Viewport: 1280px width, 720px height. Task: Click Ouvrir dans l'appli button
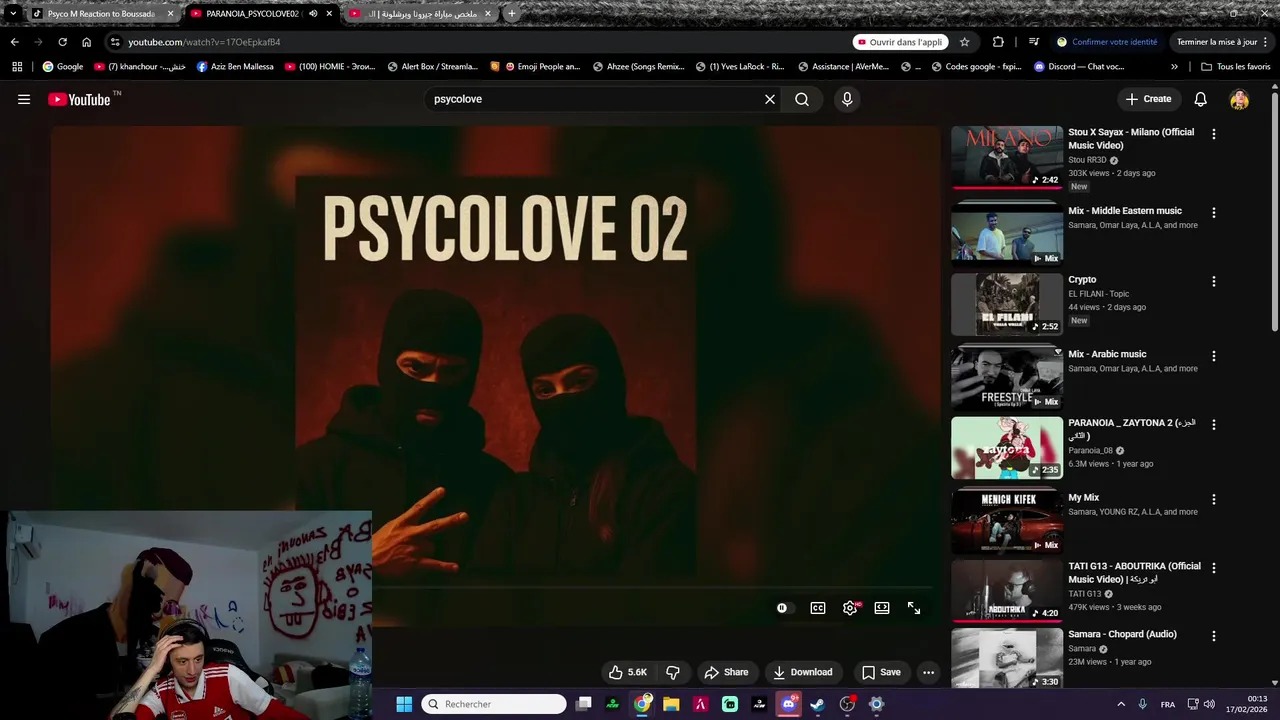tap(900, 42)
